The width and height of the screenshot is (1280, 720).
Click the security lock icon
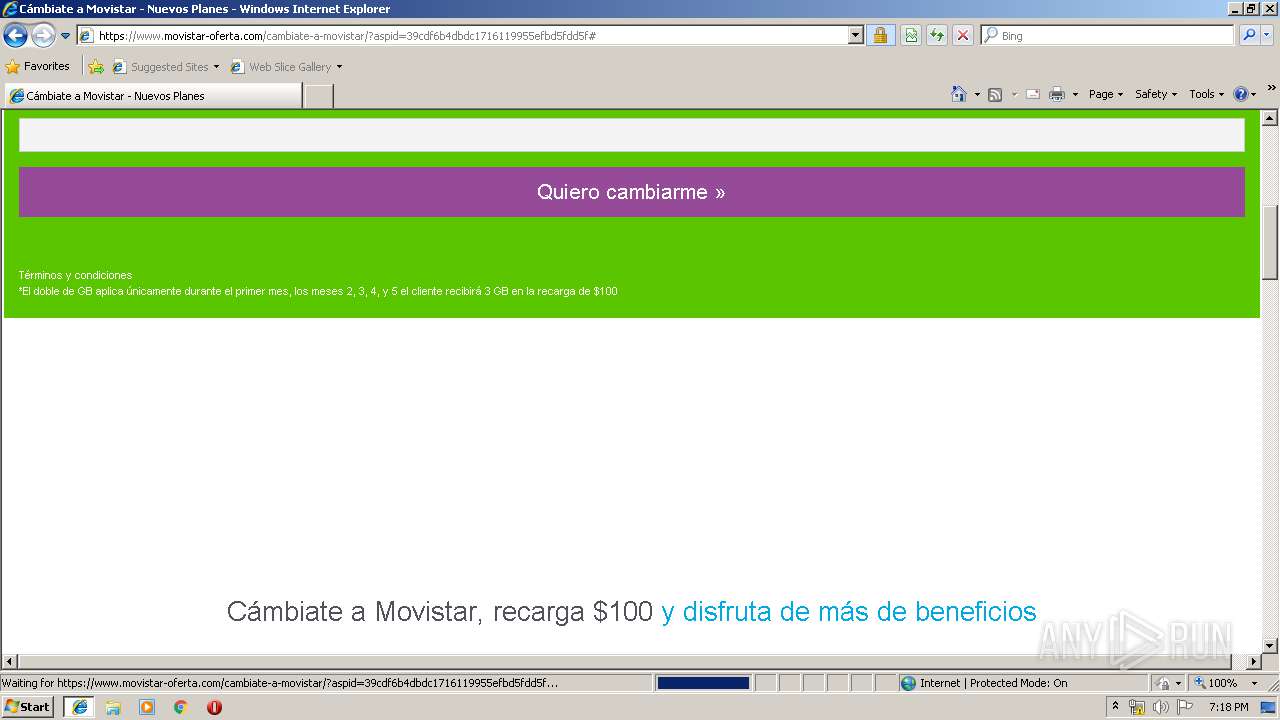click(880, 35)
